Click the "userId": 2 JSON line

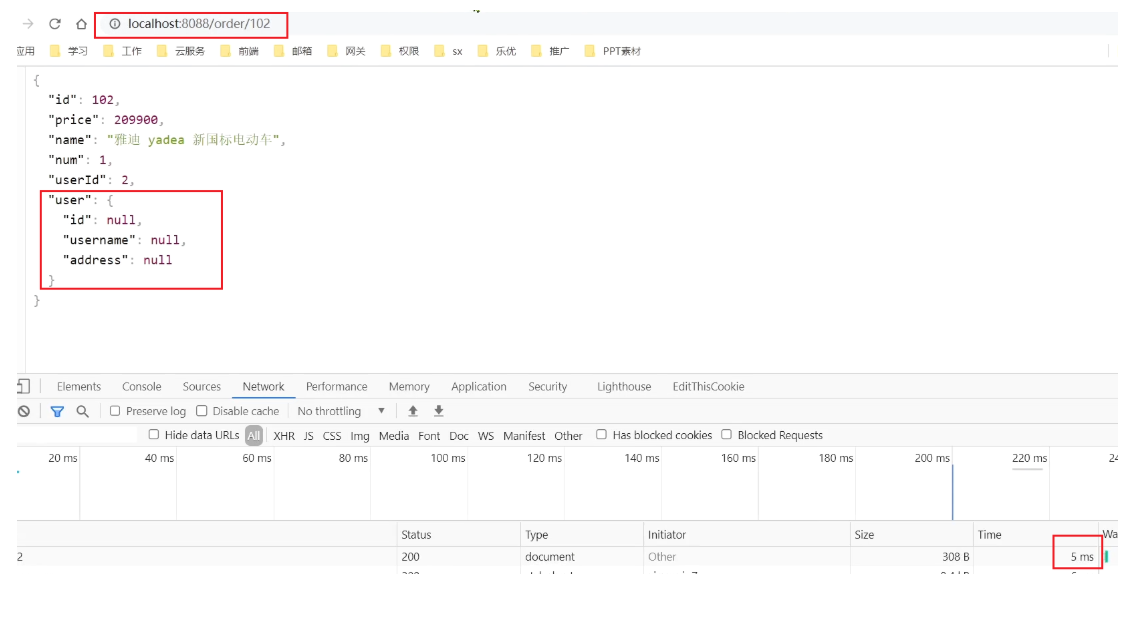click(91, 179)
